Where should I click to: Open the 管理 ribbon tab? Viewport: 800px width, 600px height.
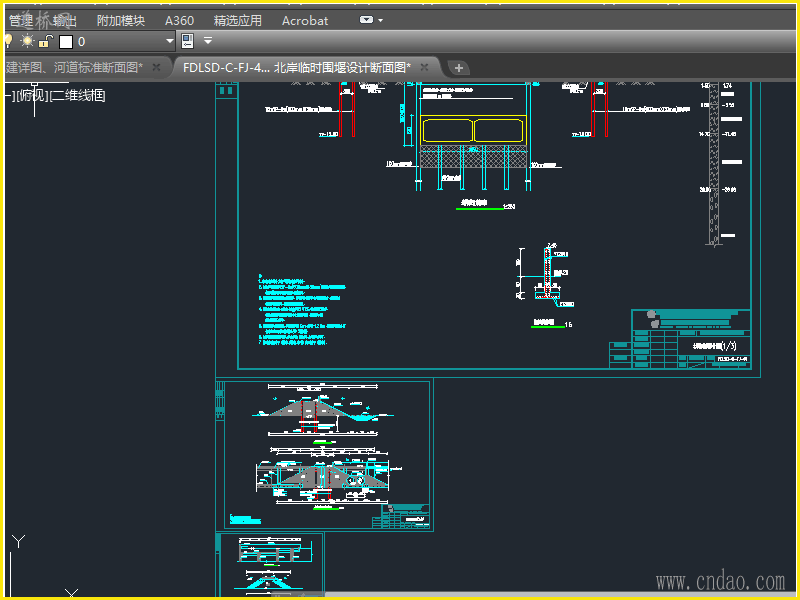pyautogui.click(x=21, y=20)
